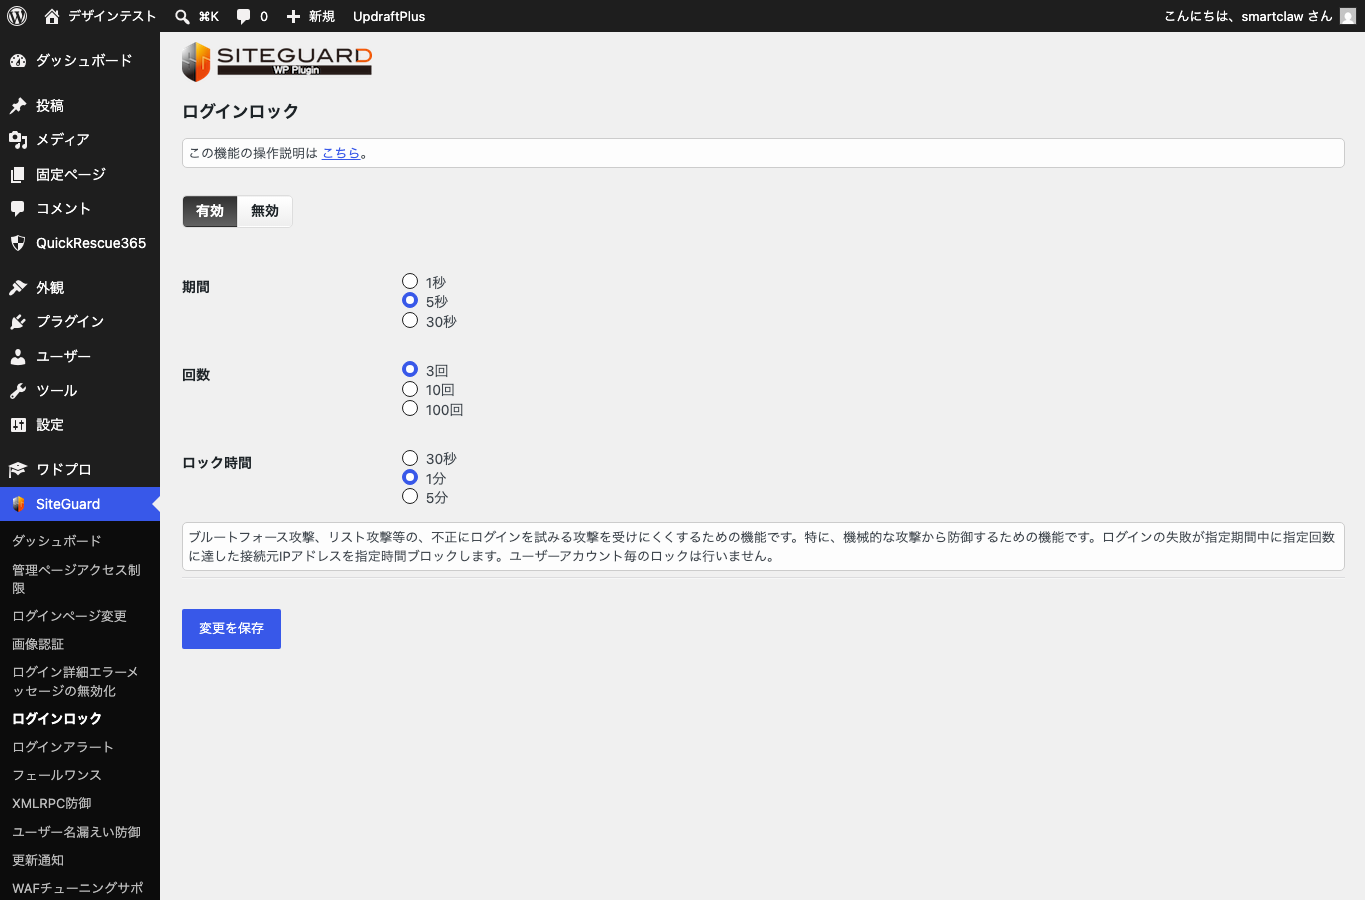Select 3回 for 回数
The height and width of the screenshot is (900, 1365).
coord(410,369)
